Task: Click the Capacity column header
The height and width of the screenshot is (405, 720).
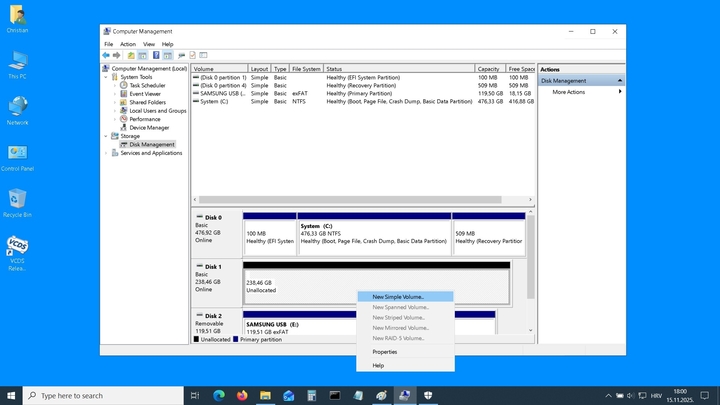Action: 488,69
